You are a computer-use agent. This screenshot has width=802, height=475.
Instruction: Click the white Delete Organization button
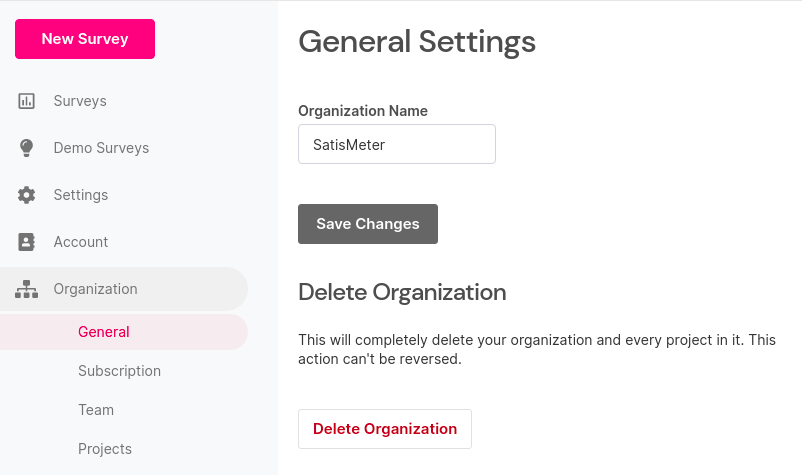pyautogui.click(x=385, y=429)
